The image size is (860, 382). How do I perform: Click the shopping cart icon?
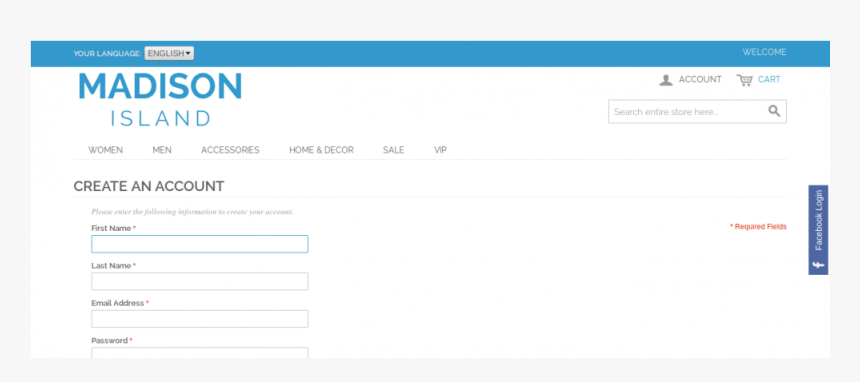[x=745, y=80]
